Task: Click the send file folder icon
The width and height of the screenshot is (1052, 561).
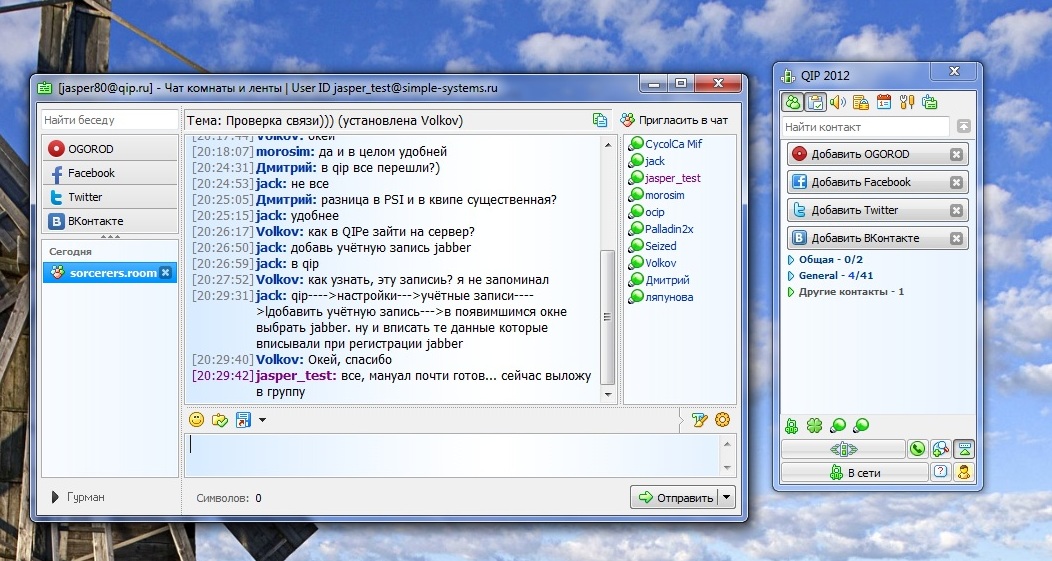Action: [x=220, y=420]
